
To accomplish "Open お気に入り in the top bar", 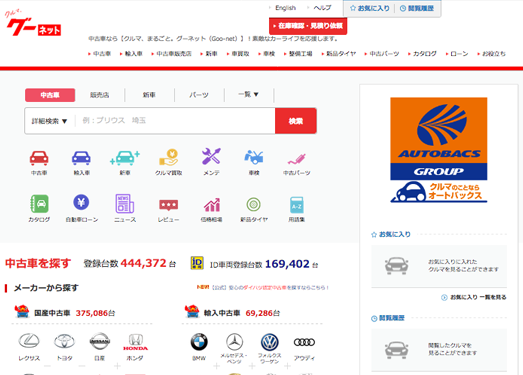I will [370, 8].
